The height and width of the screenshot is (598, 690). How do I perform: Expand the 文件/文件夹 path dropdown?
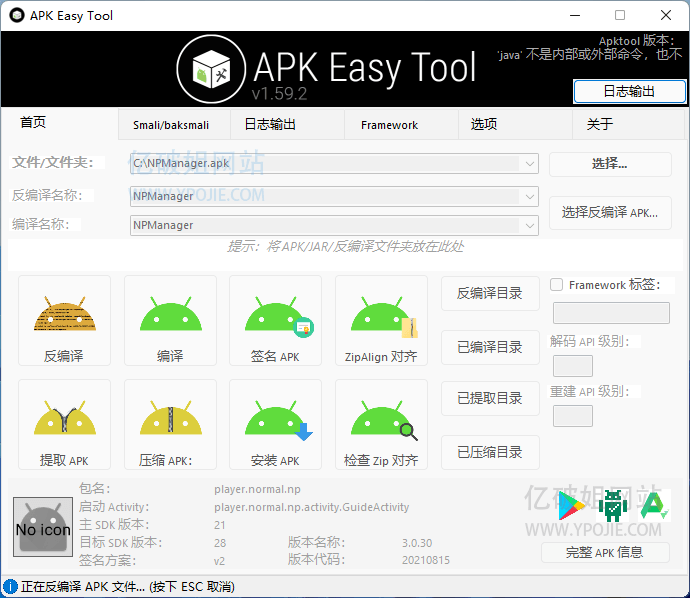pyautogui.click(x=530, y=164)
